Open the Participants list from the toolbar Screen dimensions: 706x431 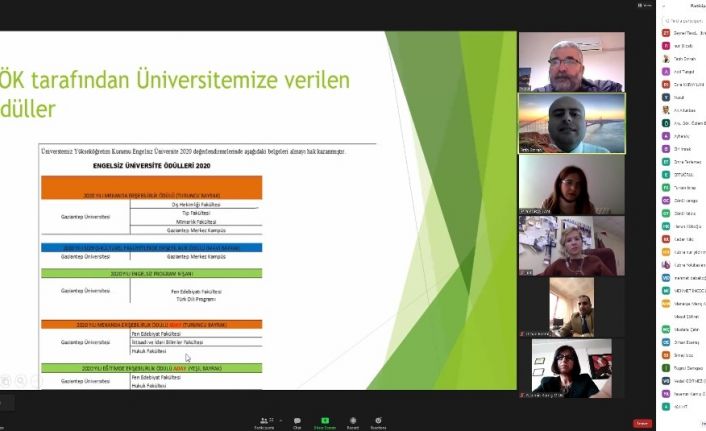pos(264,421)
